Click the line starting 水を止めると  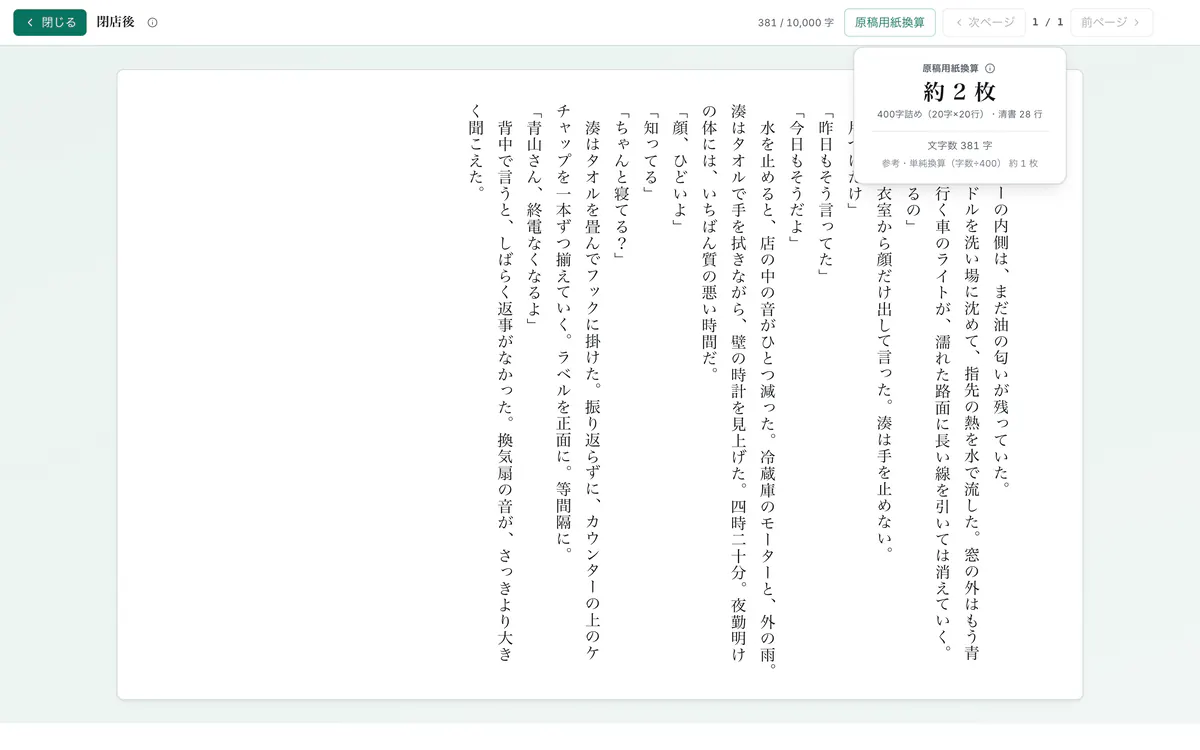[x=768, y=395]
